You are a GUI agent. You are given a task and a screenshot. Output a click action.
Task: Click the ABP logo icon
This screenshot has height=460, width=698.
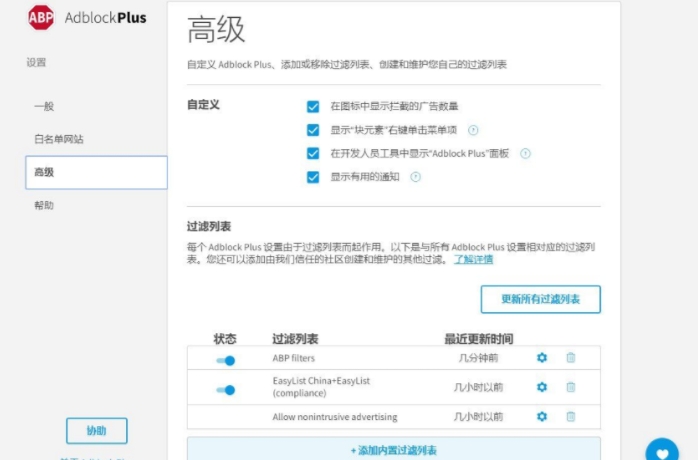click(41, 18)
